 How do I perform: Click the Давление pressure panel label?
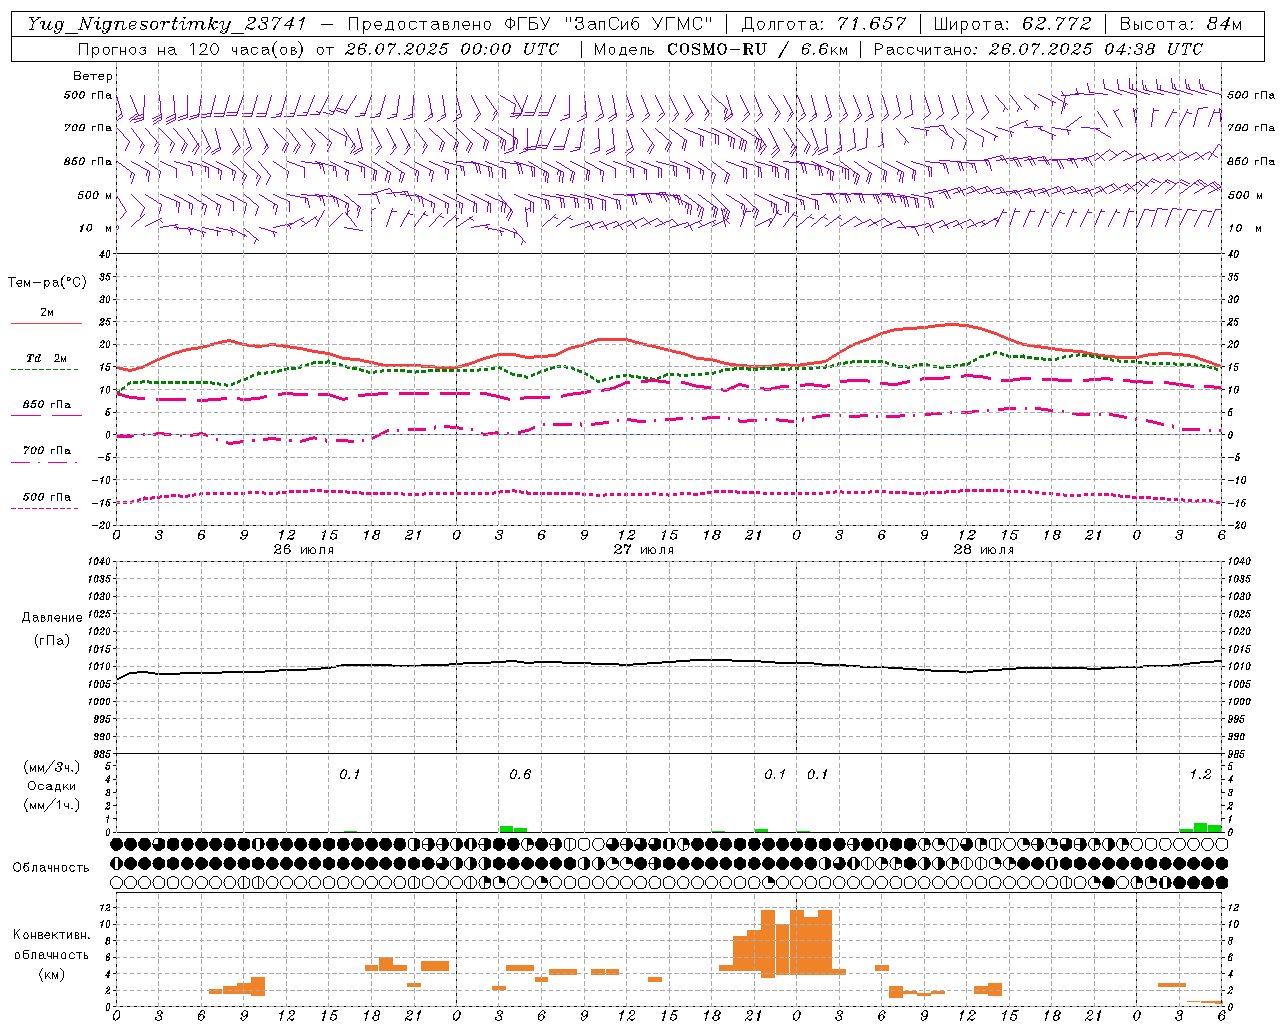pyautogui.click(x=51, y=618)
